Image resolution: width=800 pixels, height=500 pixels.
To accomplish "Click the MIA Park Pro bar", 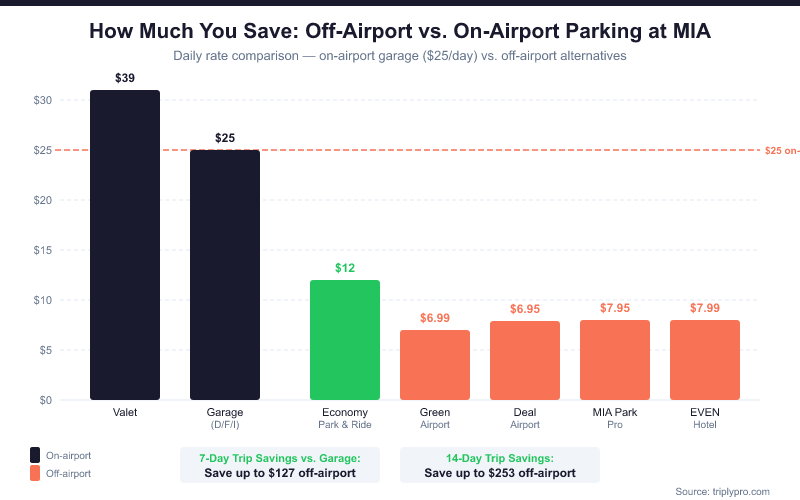I will pyautogui.click(x=615, y=360).
